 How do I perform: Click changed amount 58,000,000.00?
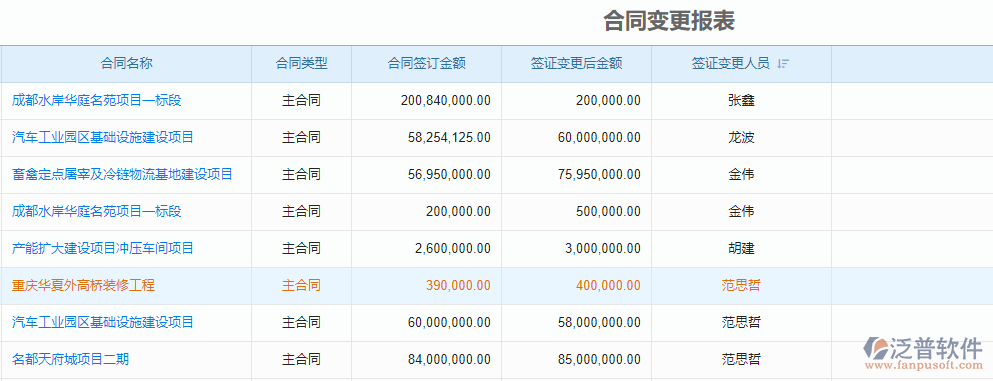coord(599,322)
